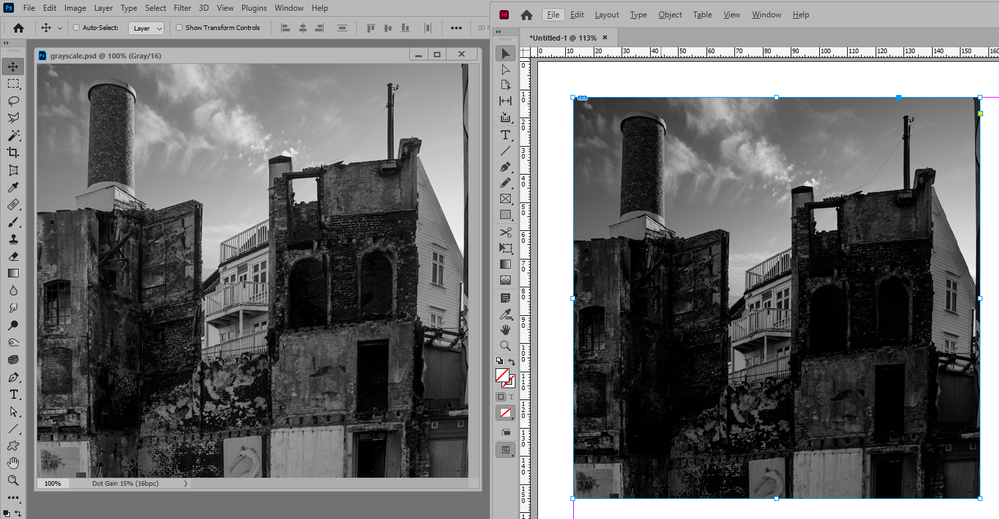Select the InDesign Scissors tool

pyautogui.click(x=506, y=232)
